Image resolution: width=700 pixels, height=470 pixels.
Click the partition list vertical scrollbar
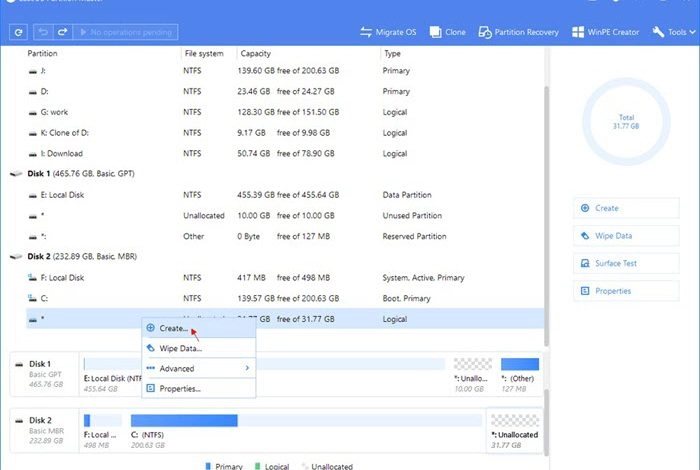point(546,216)
